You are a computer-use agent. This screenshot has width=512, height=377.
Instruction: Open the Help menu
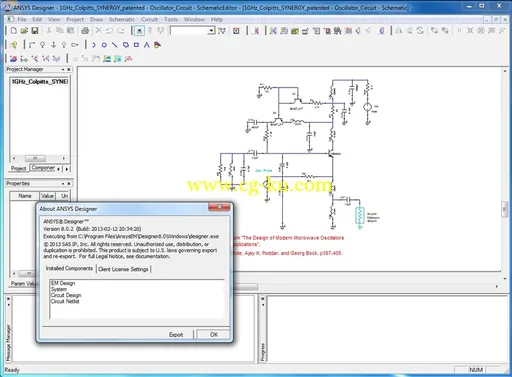217,19
